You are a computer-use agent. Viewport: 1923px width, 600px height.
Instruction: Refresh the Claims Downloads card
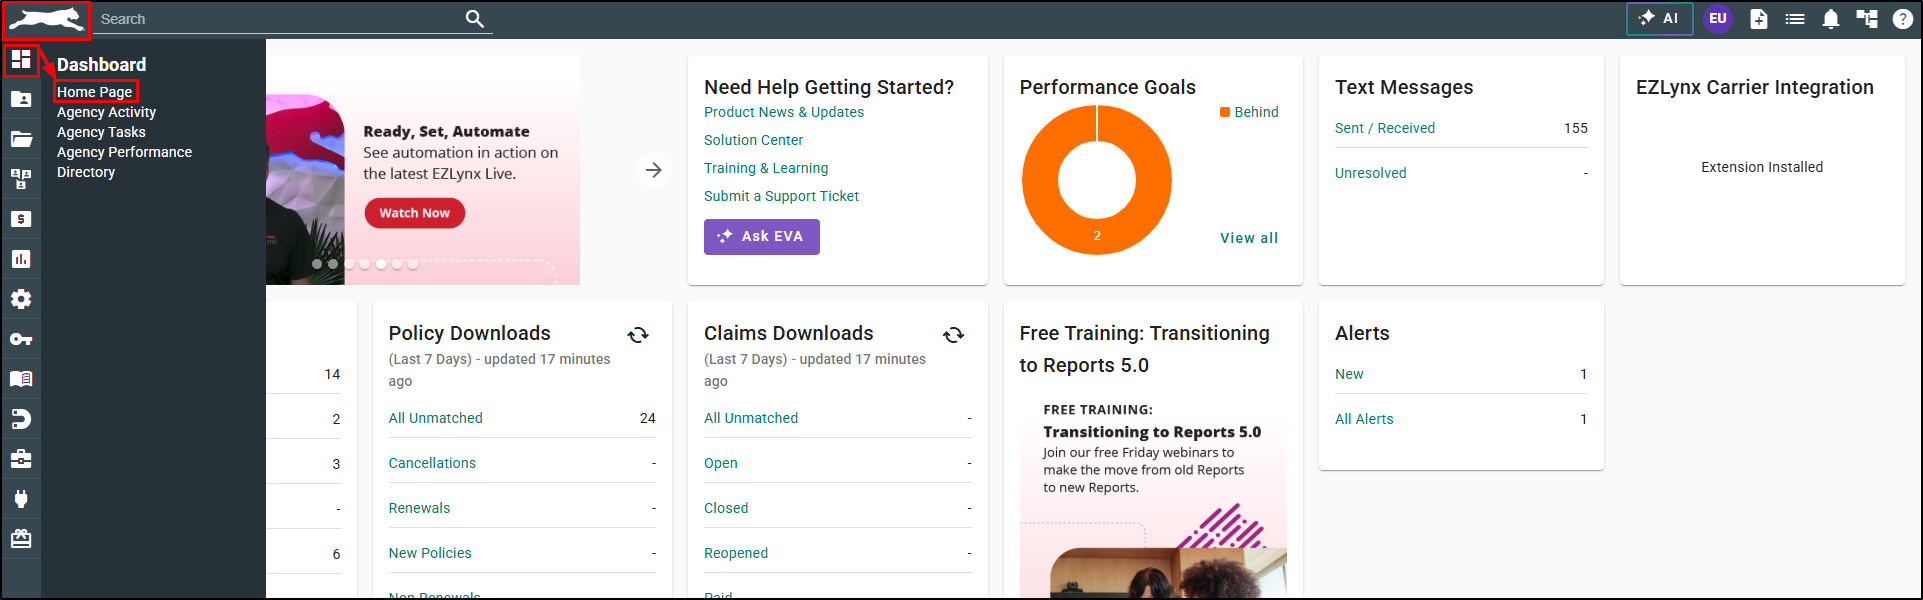(x=954, y=335)
